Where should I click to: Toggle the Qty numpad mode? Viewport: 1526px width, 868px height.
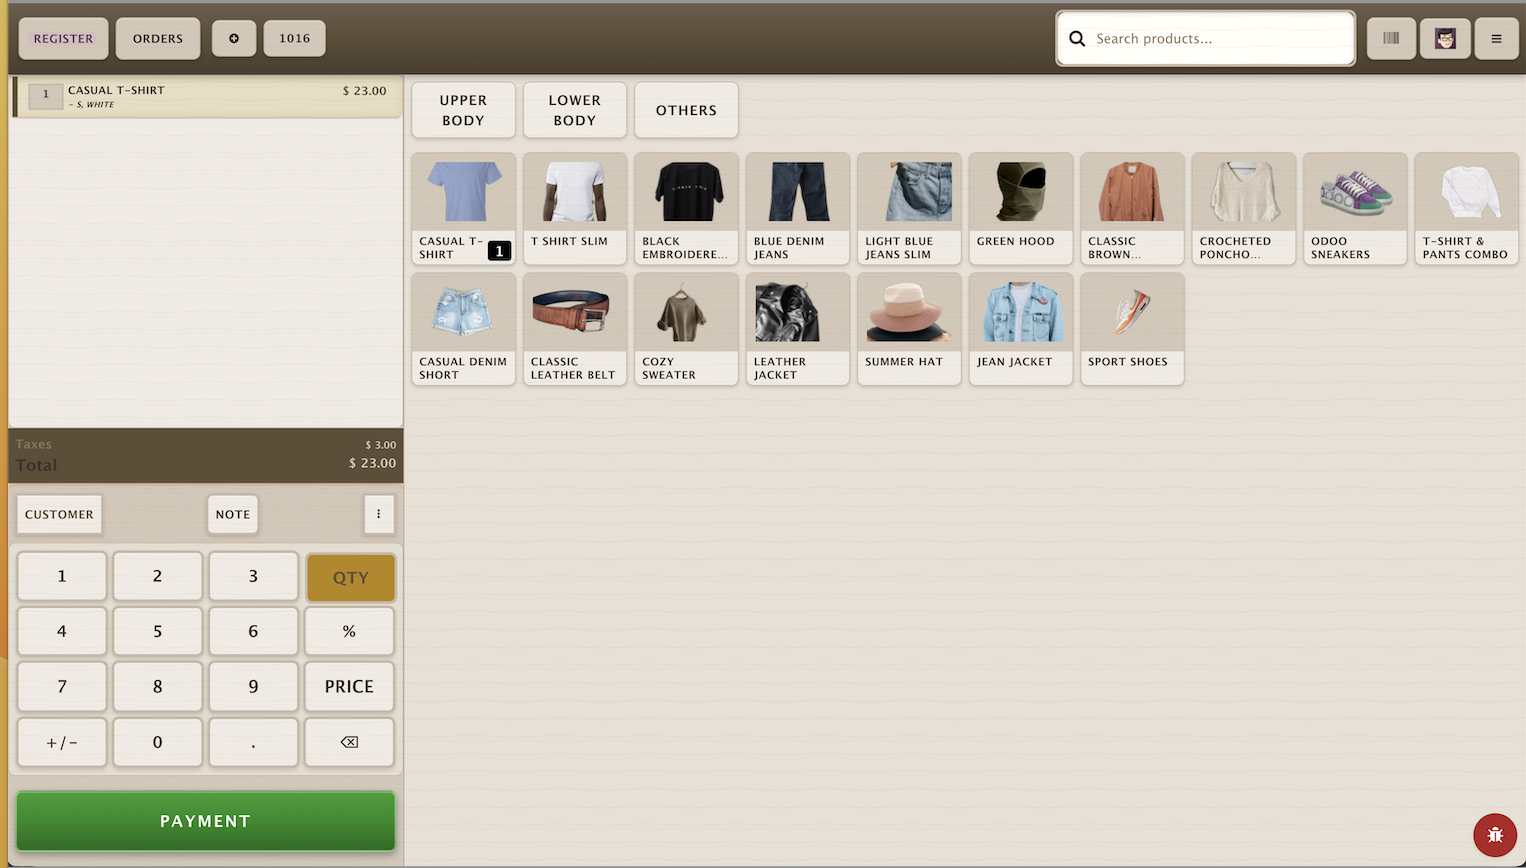pos(350,577)
